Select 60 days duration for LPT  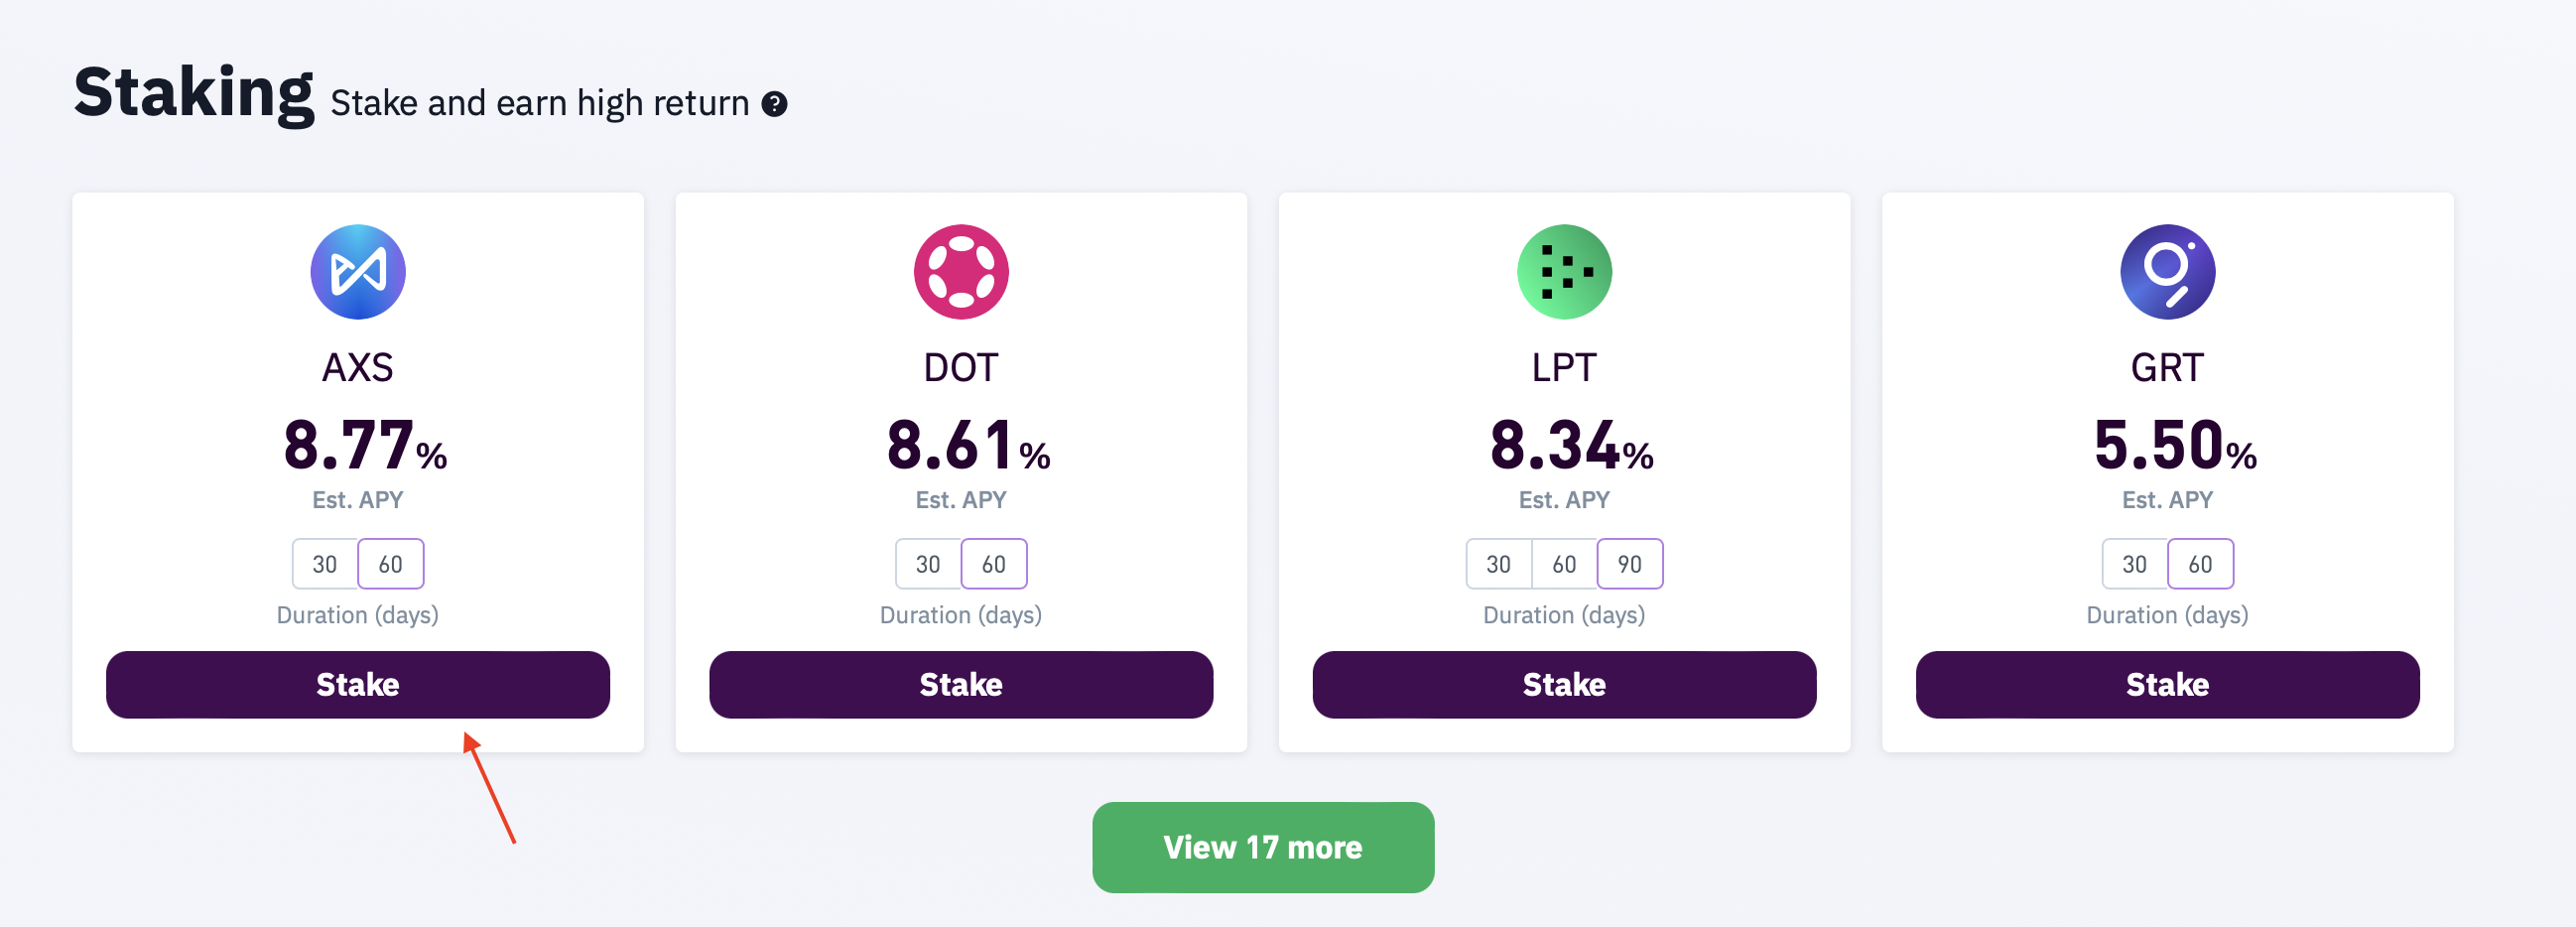coord(1564,564)
